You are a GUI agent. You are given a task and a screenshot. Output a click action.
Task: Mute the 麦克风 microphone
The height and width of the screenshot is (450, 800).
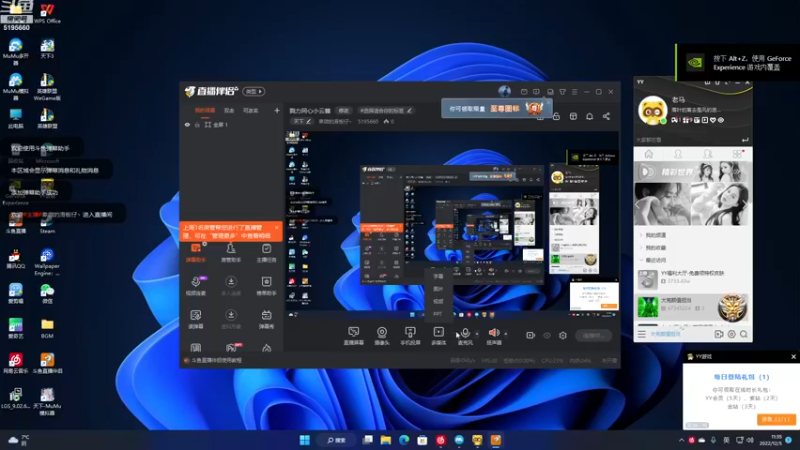[x=465, y=336]
